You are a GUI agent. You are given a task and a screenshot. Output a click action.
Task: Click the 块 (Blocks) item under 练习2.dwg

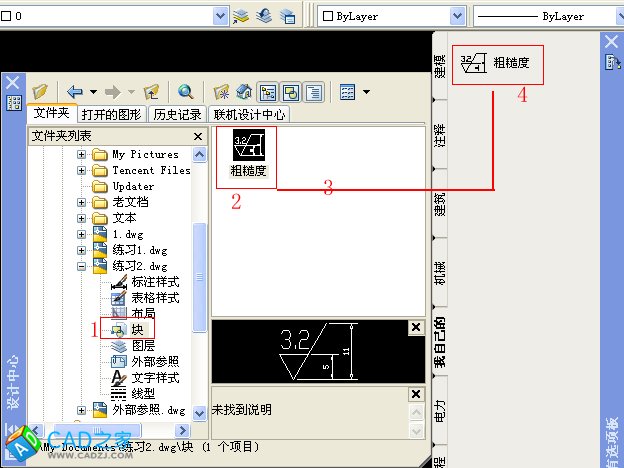137,329
